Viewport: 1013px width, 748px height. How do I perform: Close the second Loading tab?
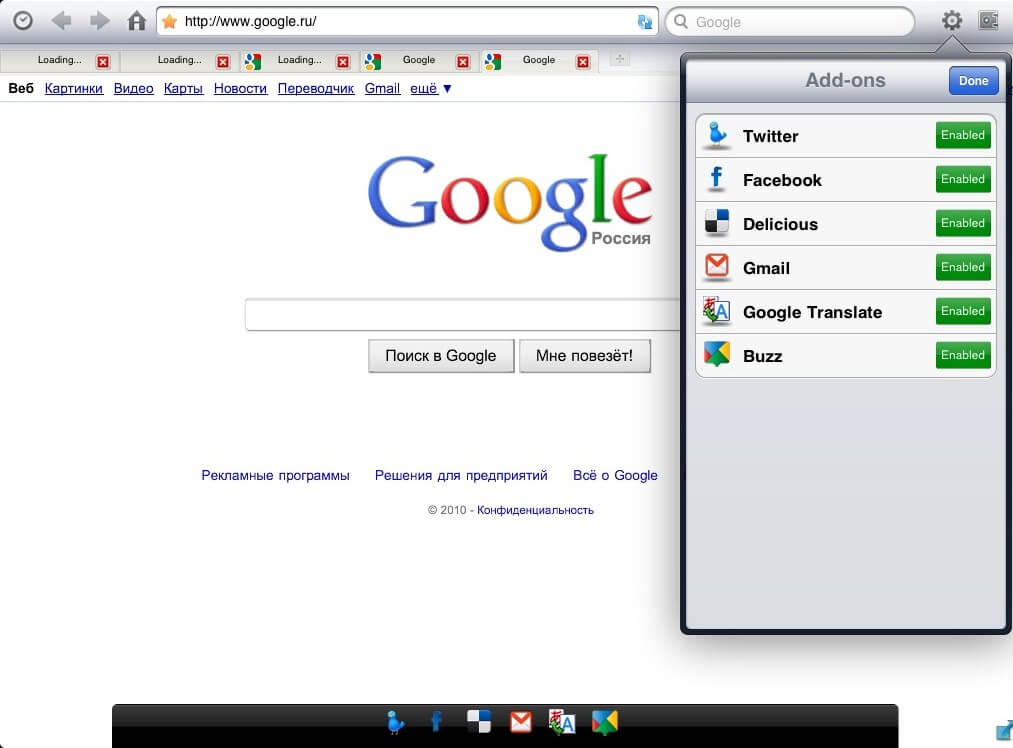pos(223,61)
